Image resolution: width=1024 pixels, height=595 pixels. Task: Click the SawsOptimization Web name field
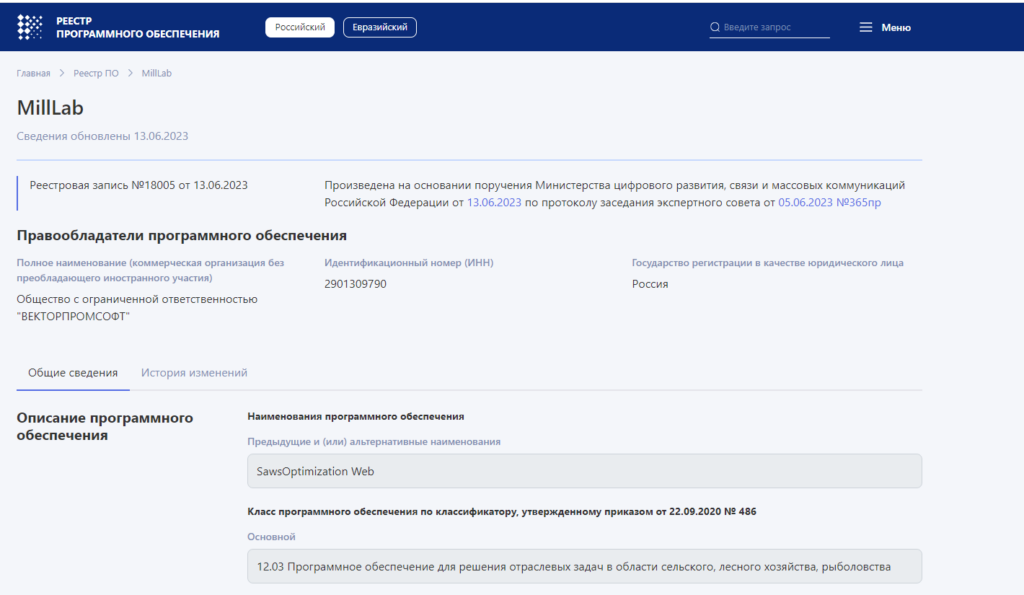click(x=584, y=471)
